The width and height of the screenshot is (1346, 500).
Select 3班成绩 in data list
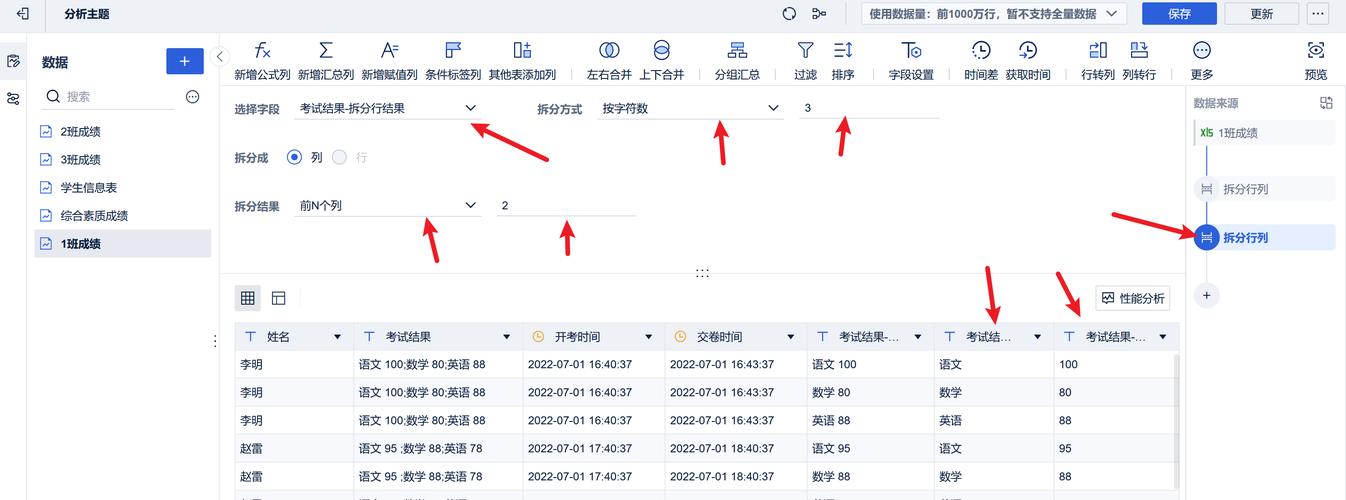[x=122, y=159]
